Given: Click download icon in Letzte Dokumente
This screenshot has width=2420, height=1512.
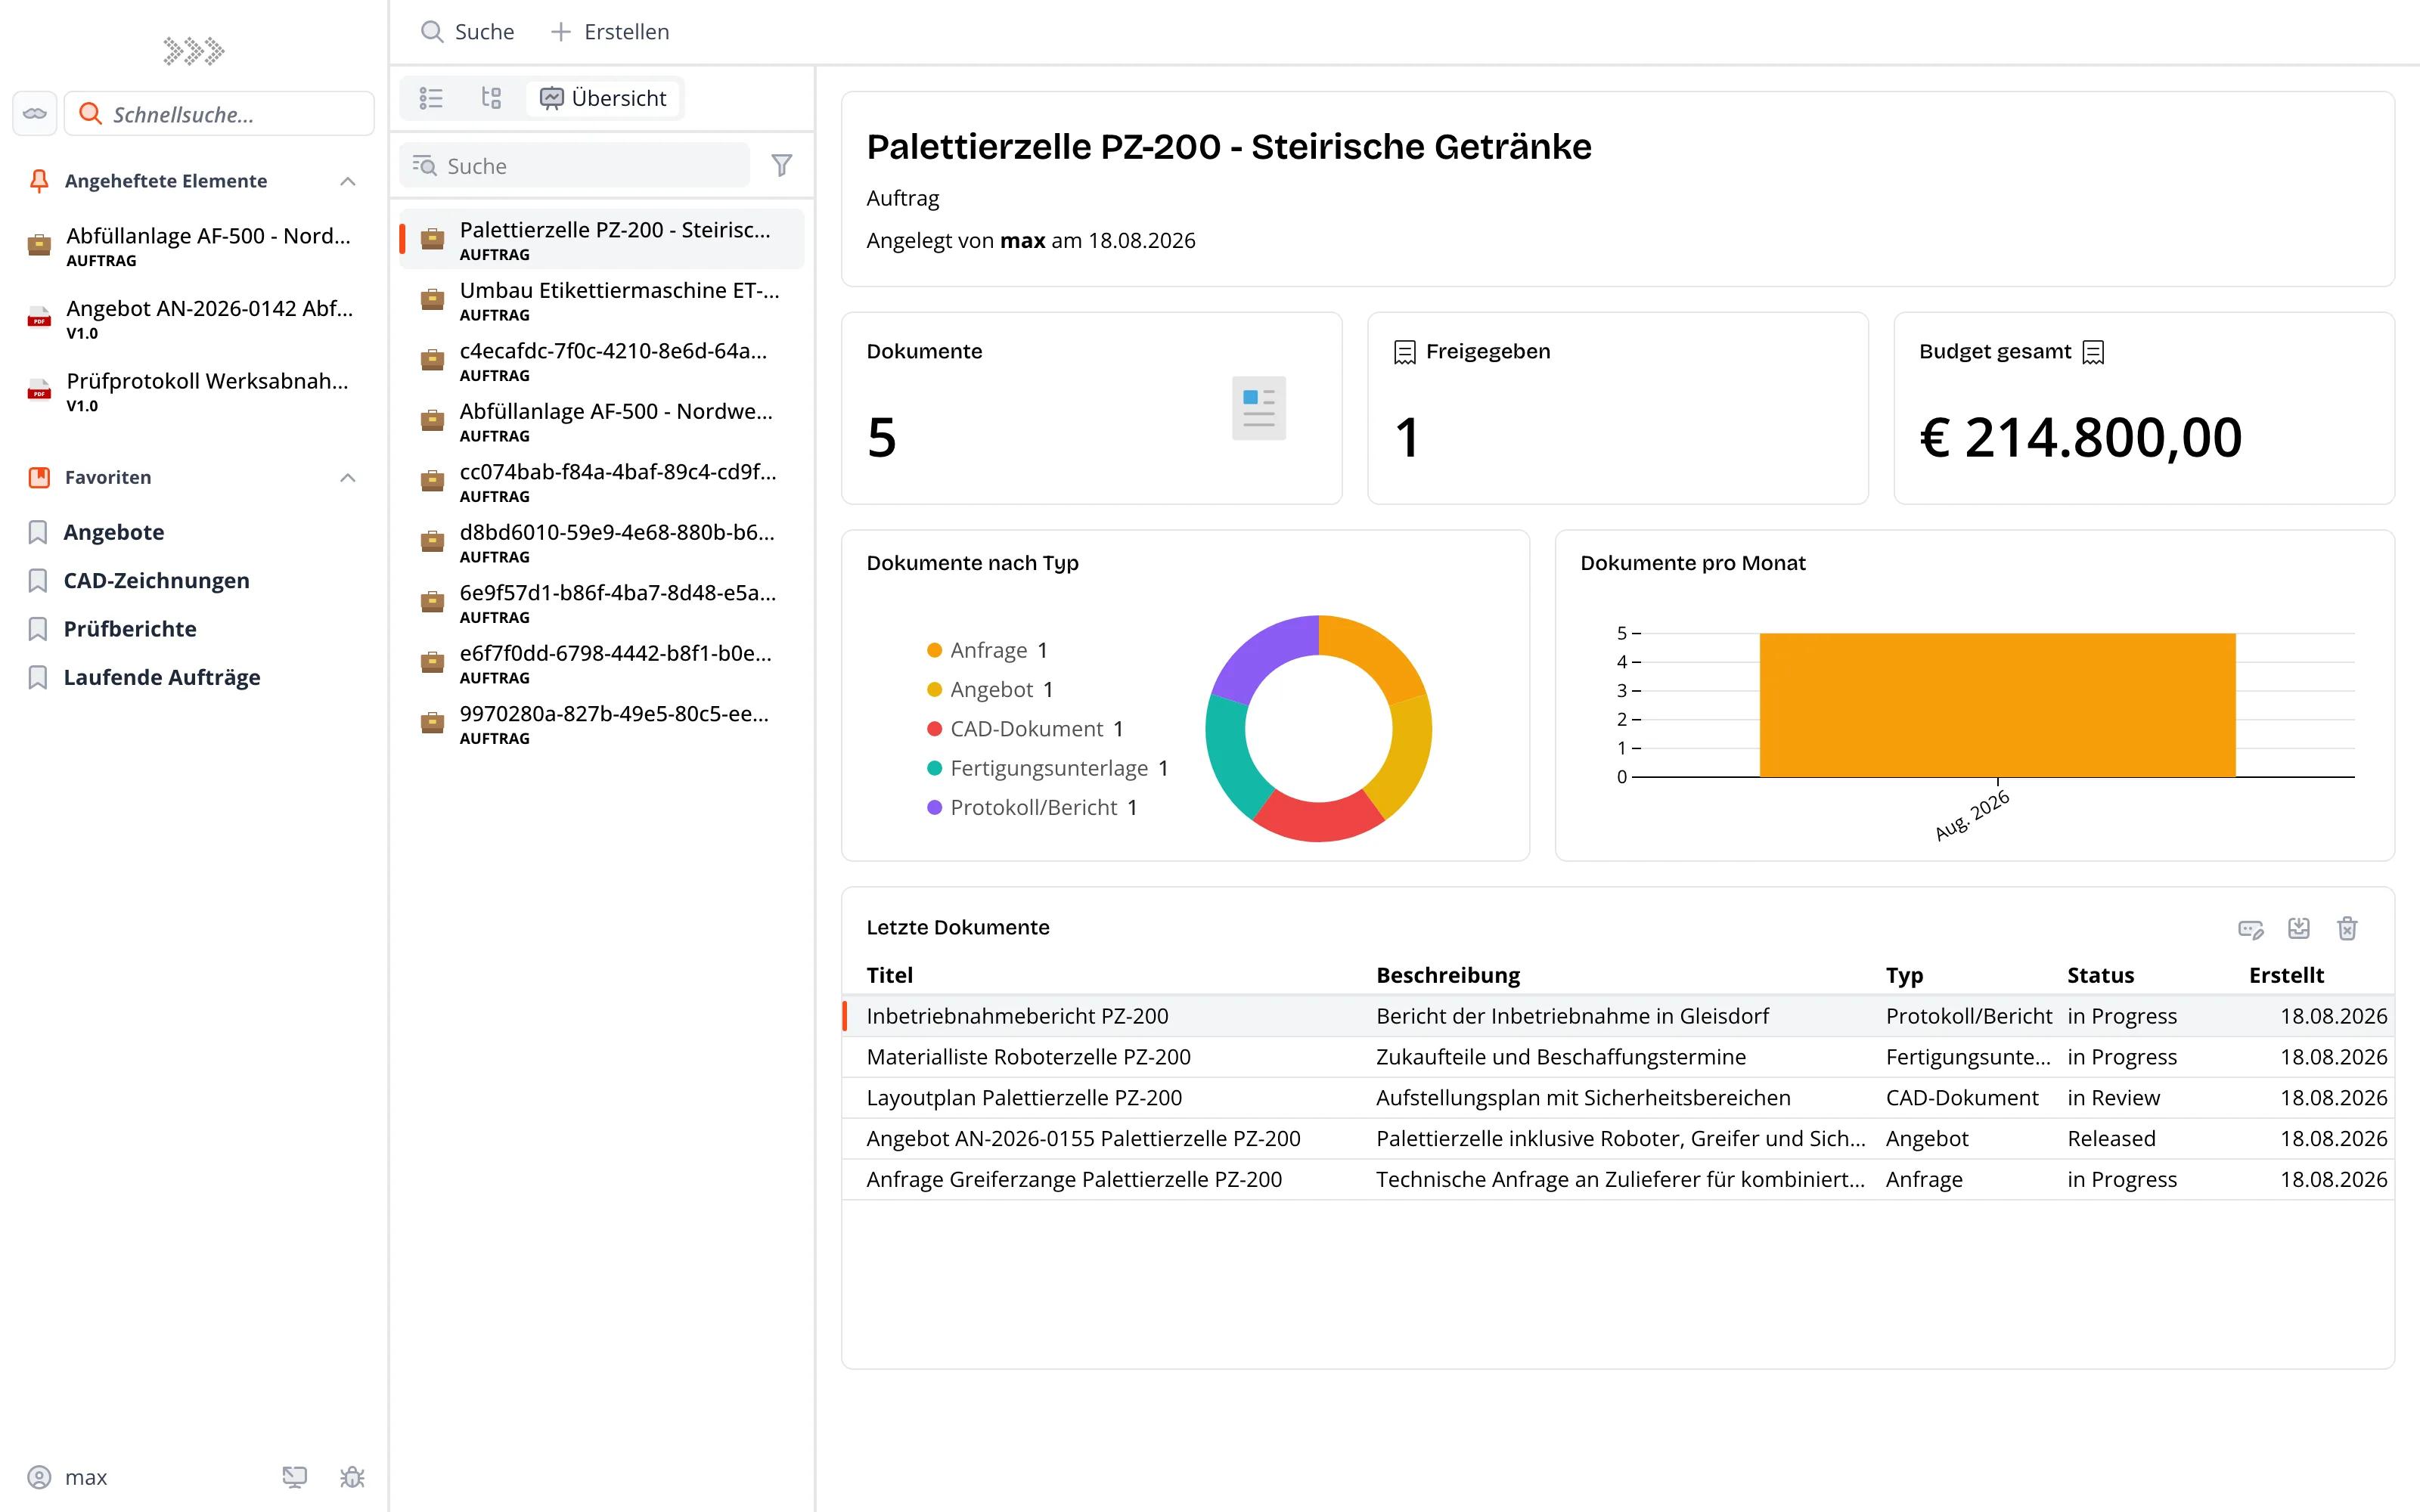Looking at the screenshot, I should 2299,928.
